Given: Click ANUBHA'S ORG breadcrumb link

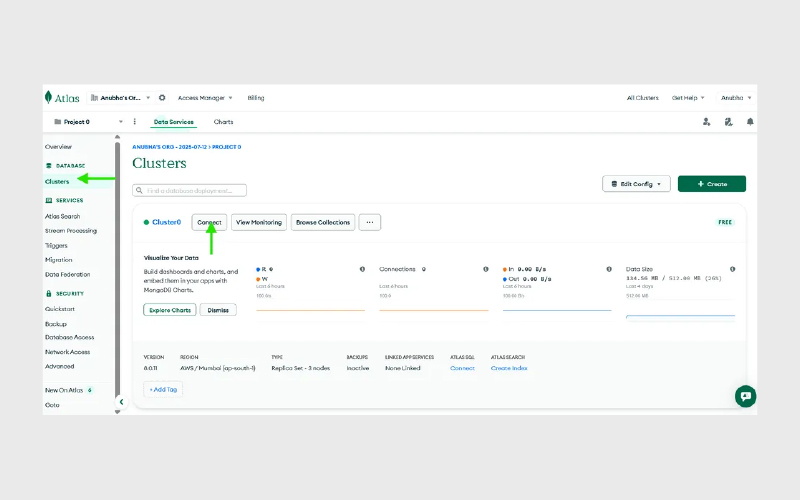Looking at the screenshot, I should [169, 147].
